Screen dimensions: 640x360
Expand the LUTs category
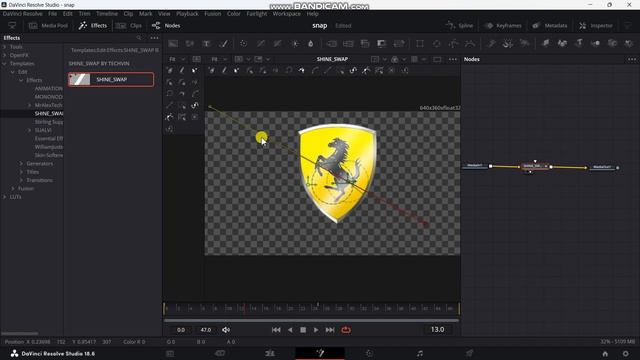[4, 197]
